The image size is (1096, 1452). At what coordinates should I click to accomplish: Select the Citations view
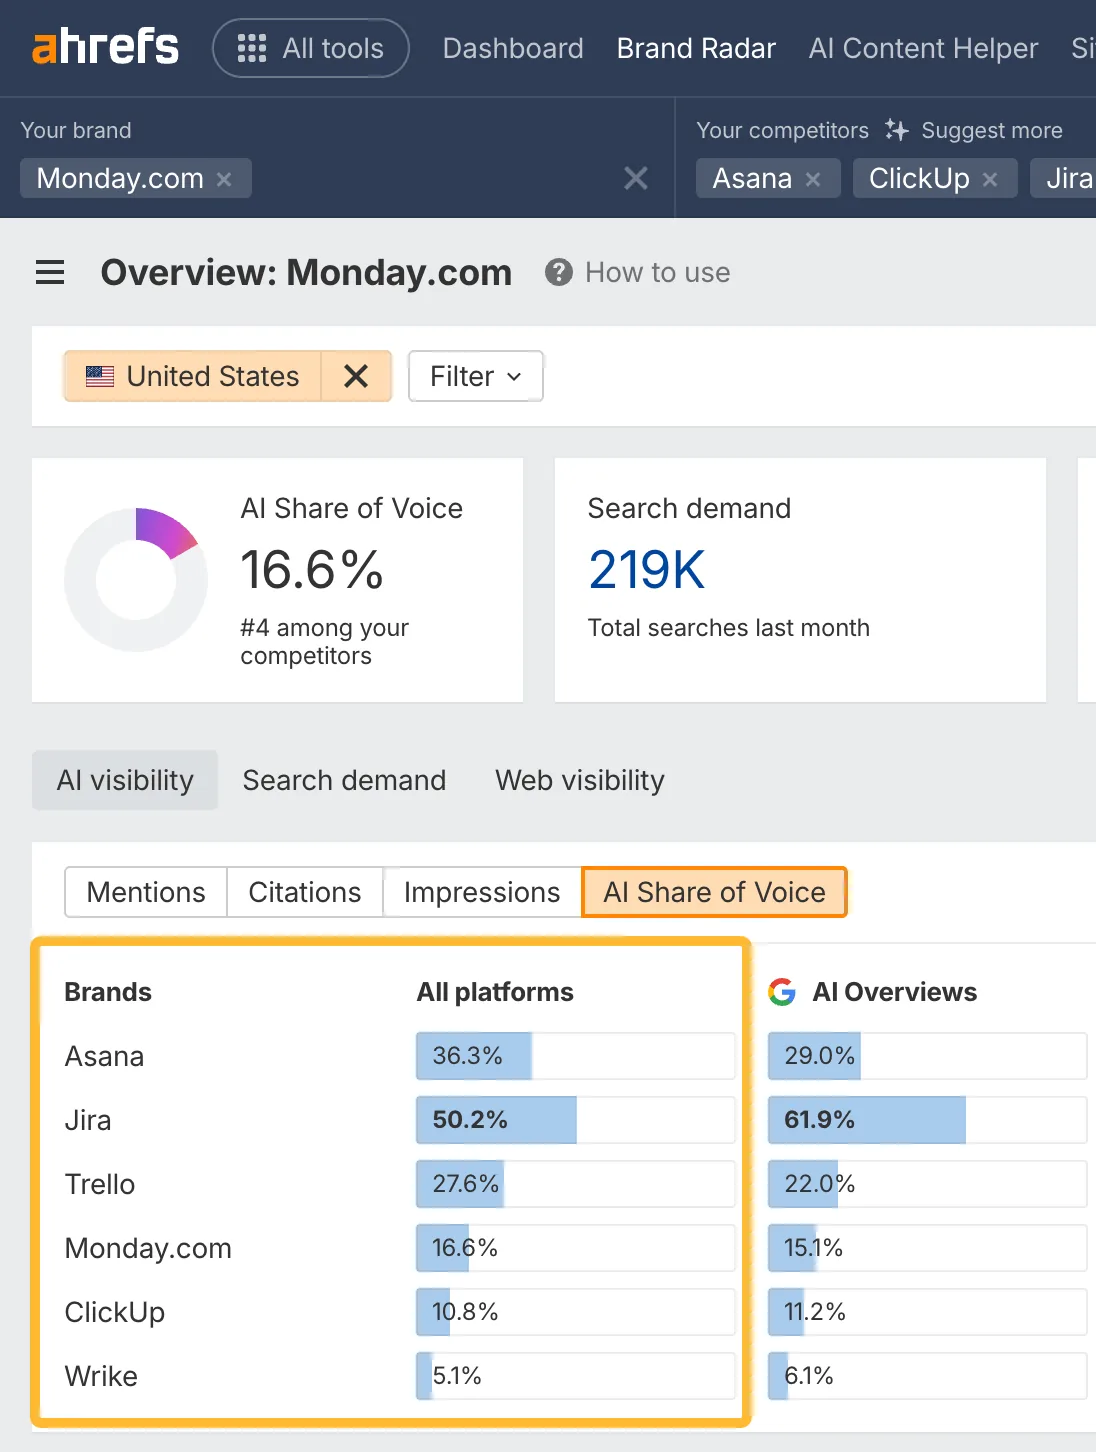point(304,892)
